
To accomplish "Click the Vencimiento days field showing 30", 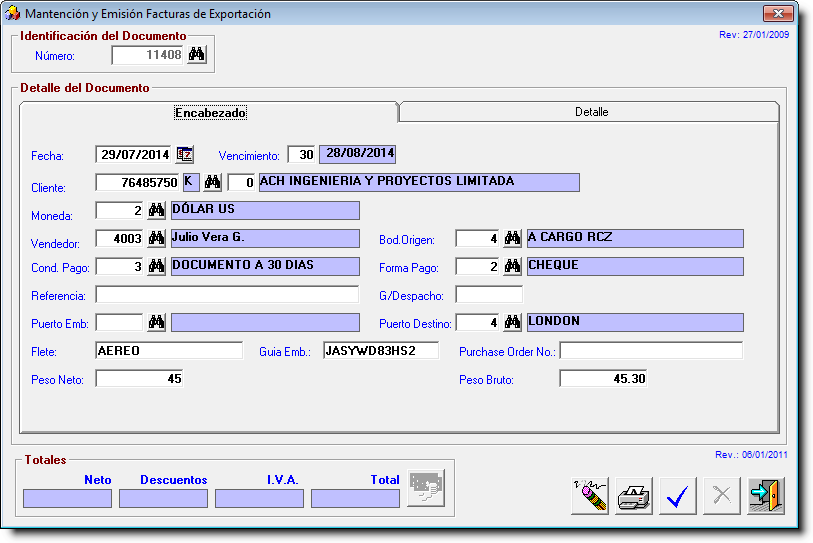I will coord(302,155).
